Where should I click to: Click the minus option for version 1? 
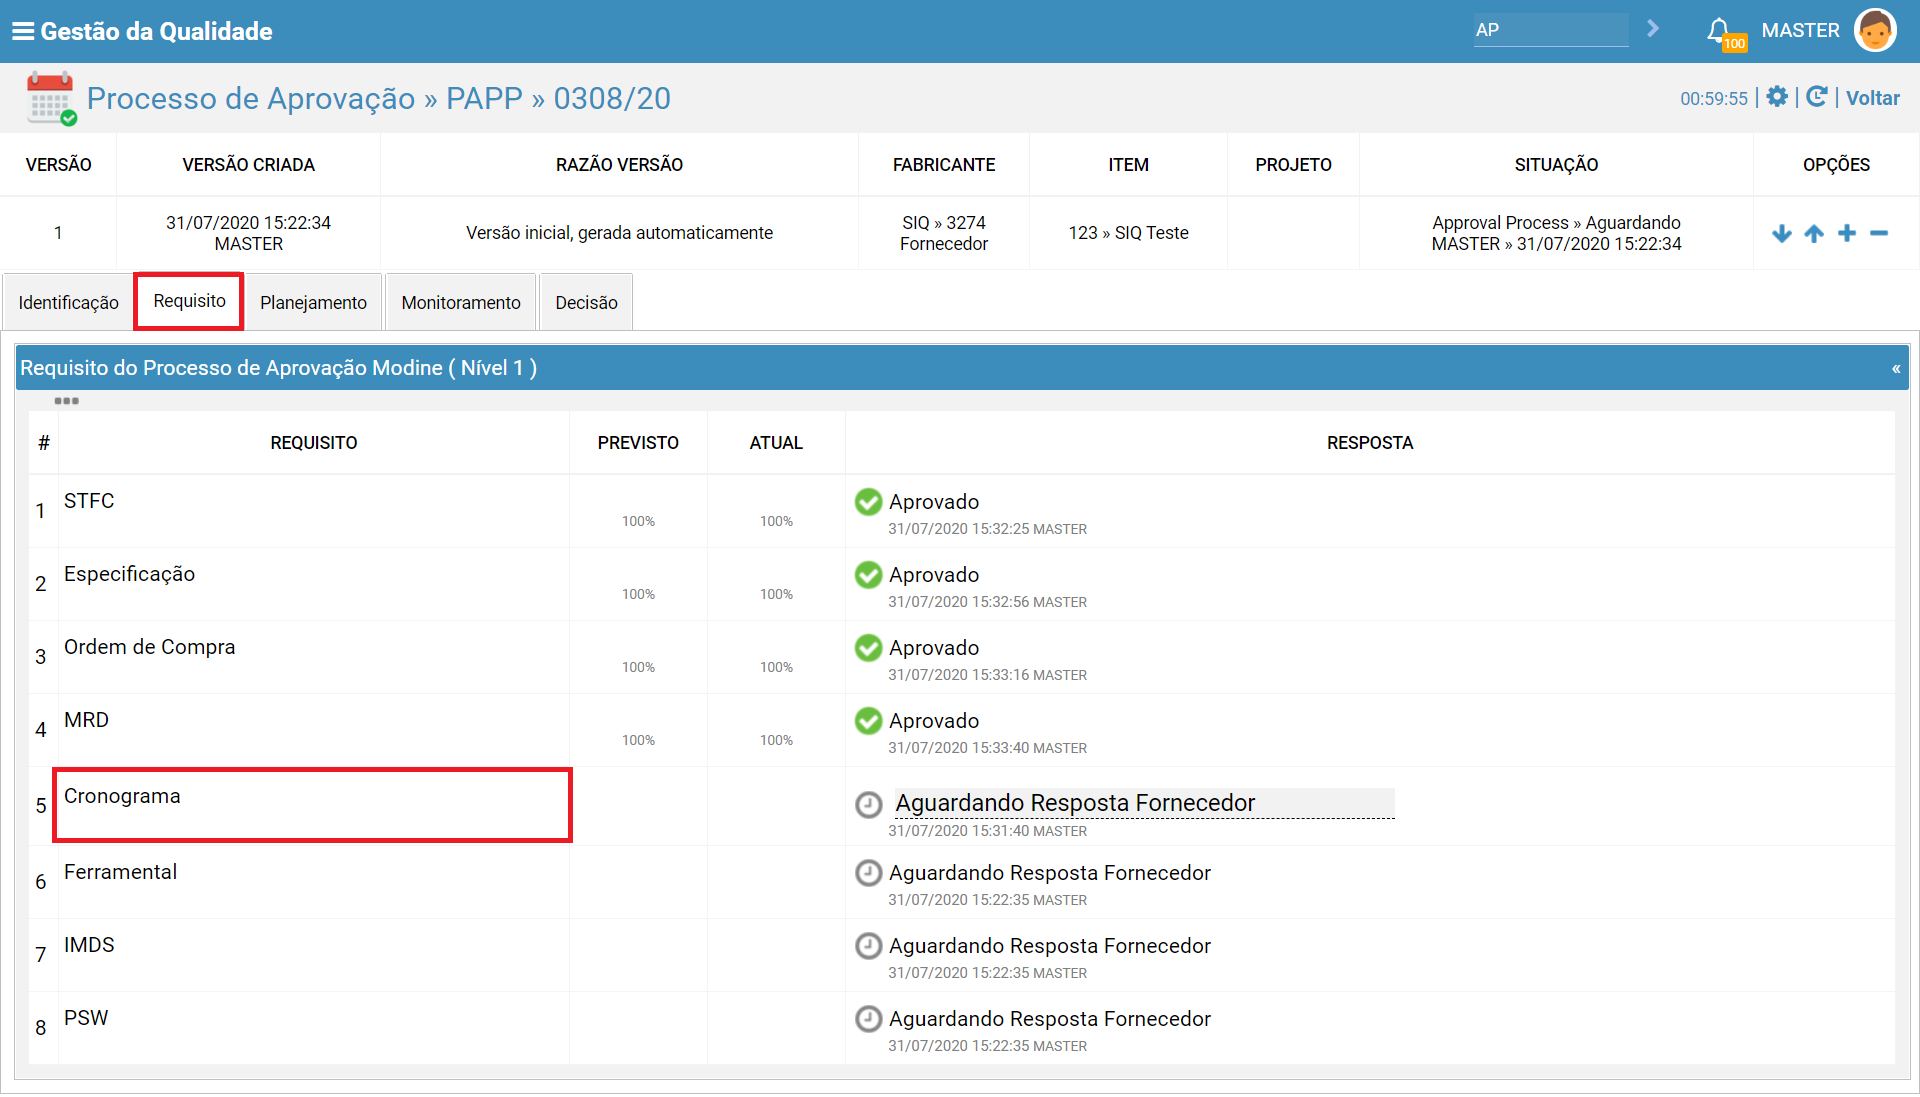pos(1879,233)
